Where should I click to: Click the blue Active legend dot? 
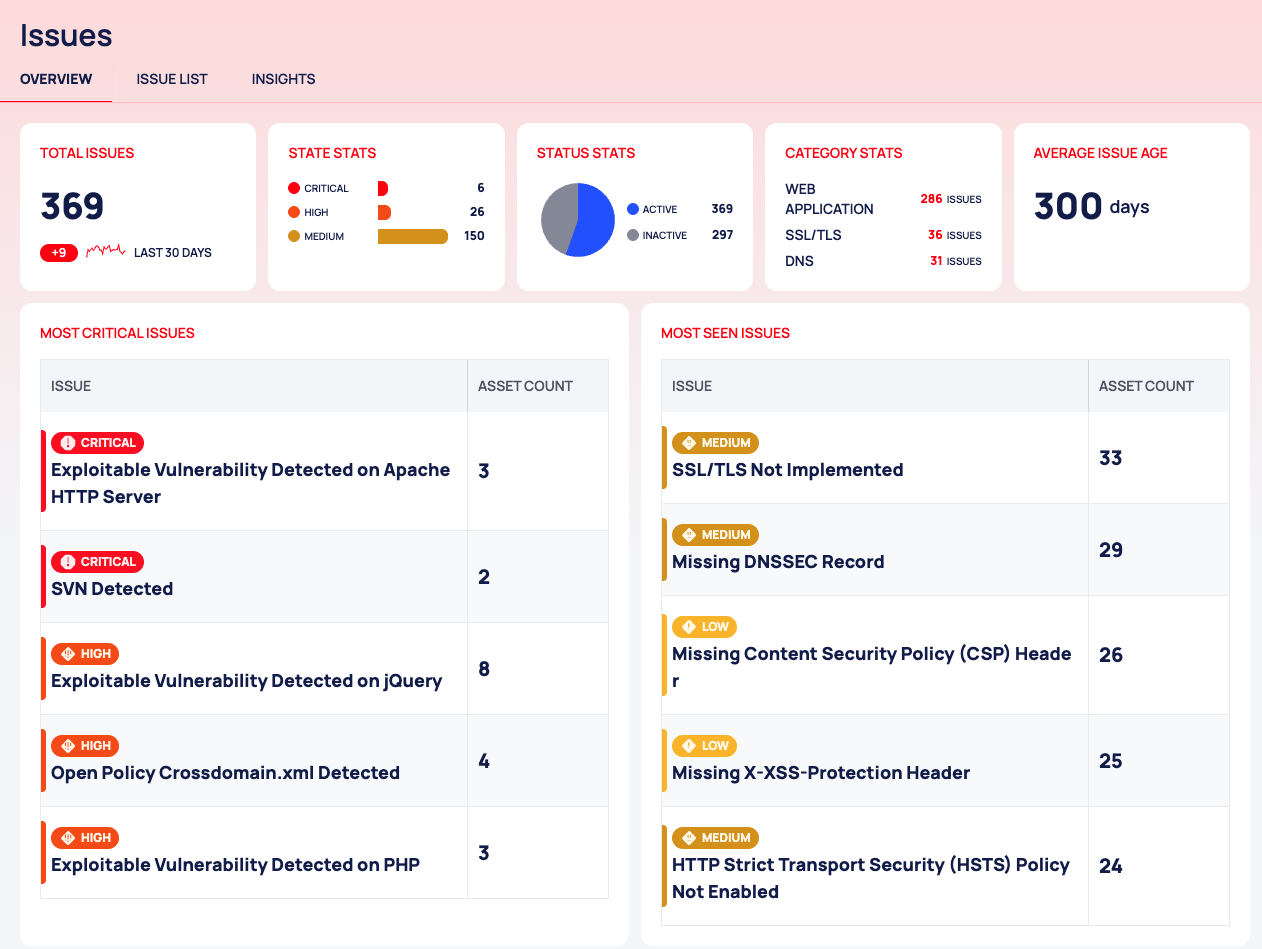(x=633, y=209)
